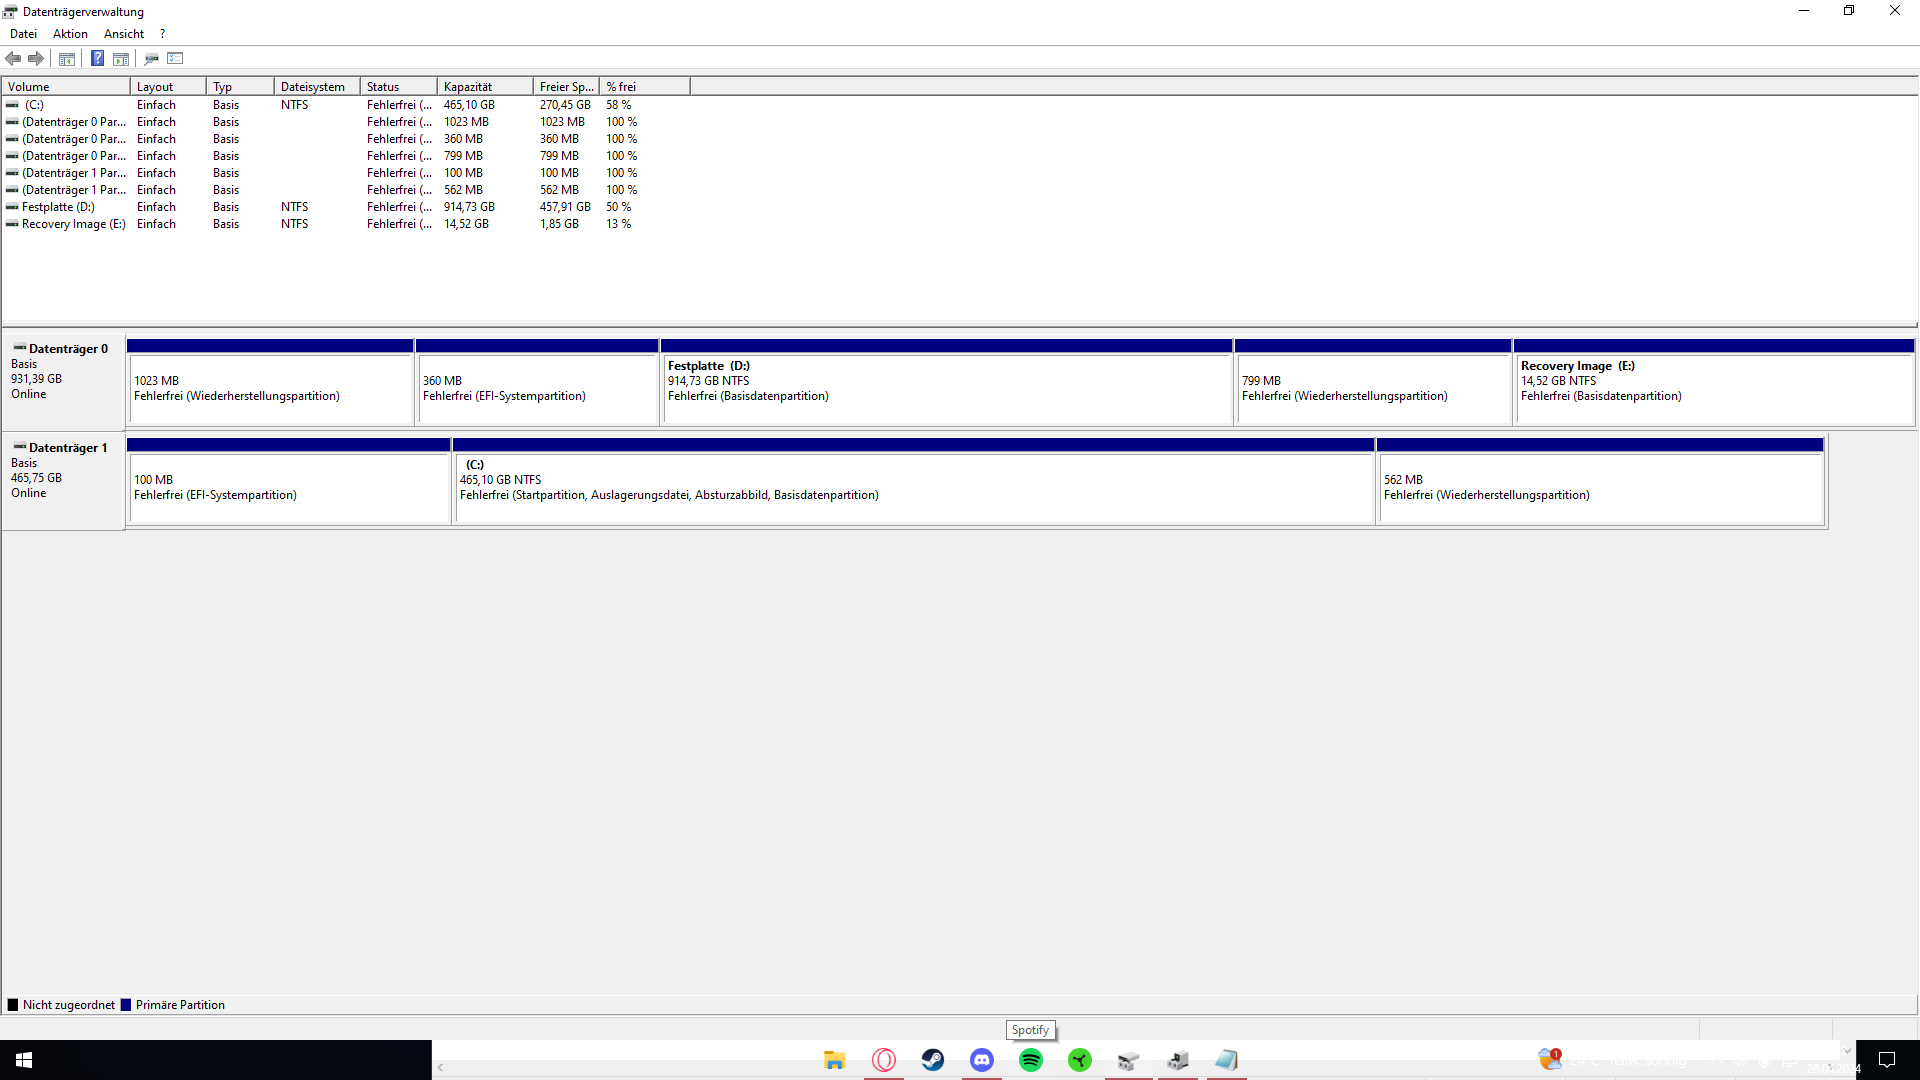This screenshot has width=1920, height=1080.
Task: Click the rescan disks toolbar icon
Action: 151,58
